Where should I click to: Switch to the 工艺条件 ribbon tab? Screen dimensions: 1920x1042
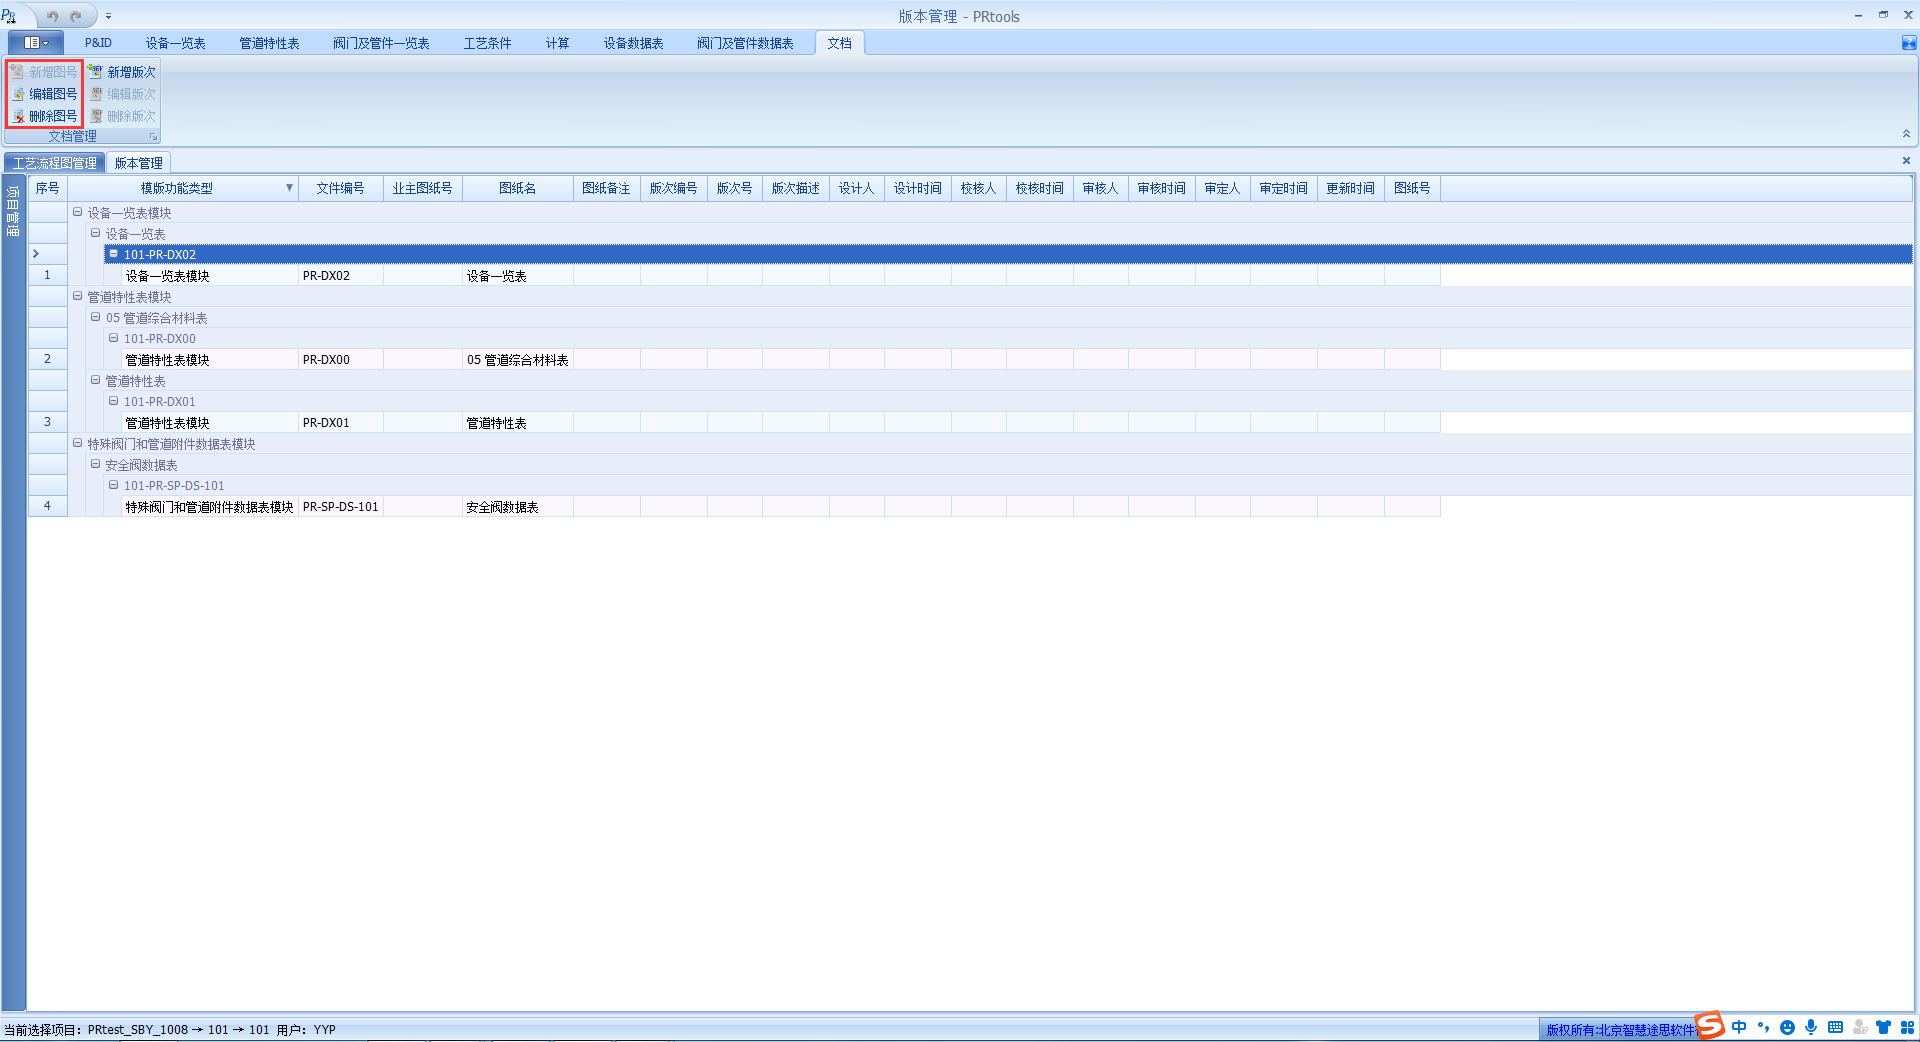coord(487,43)
